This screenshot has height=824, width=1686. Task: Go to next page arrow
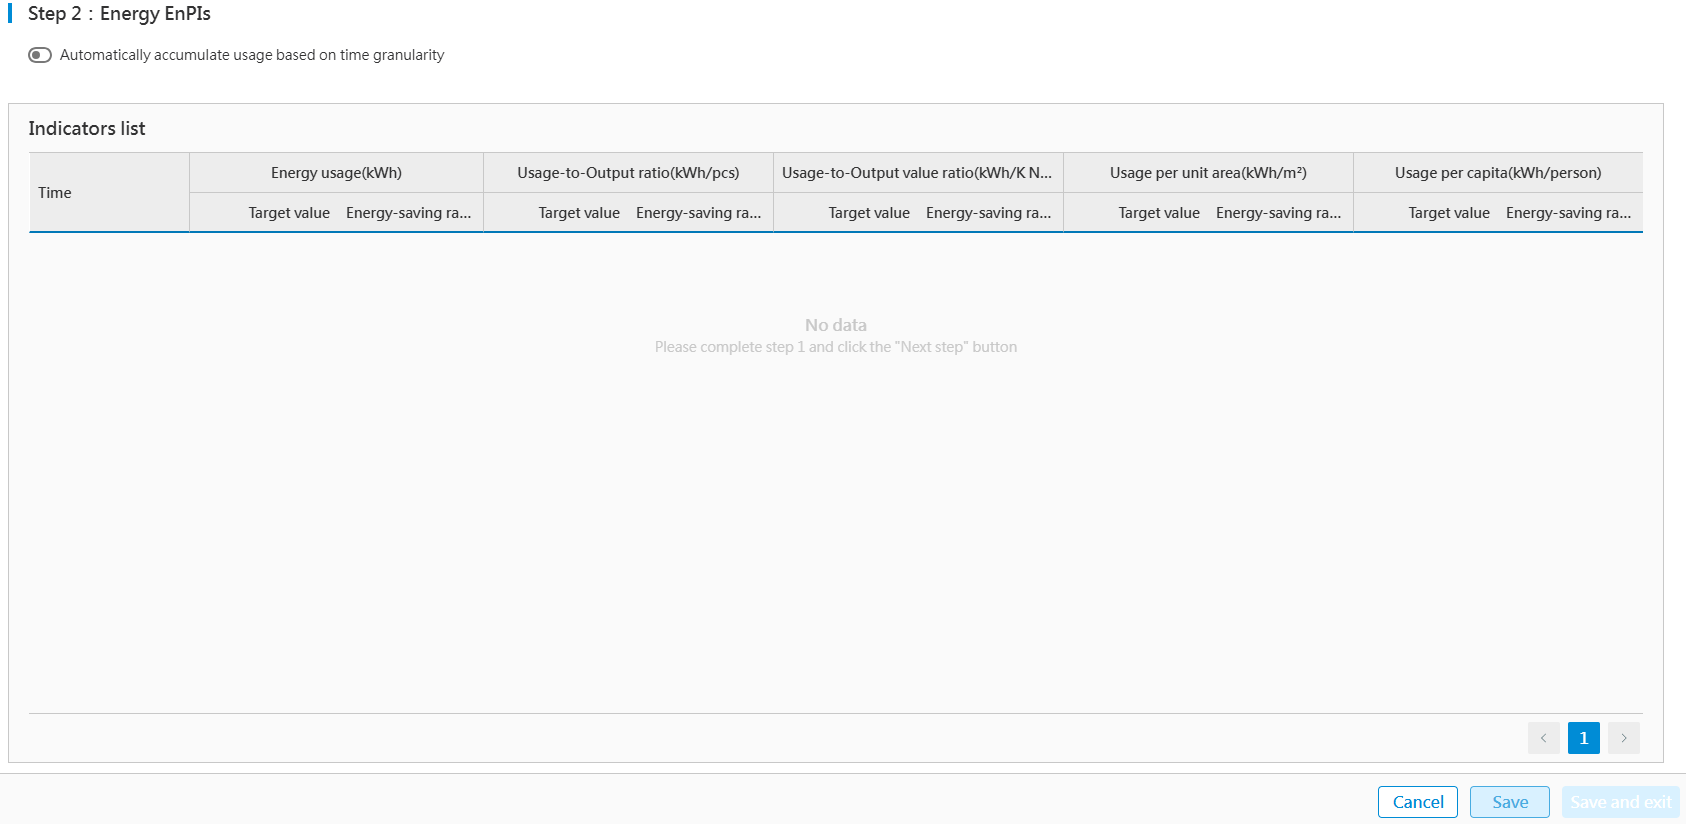(1624, 738)
